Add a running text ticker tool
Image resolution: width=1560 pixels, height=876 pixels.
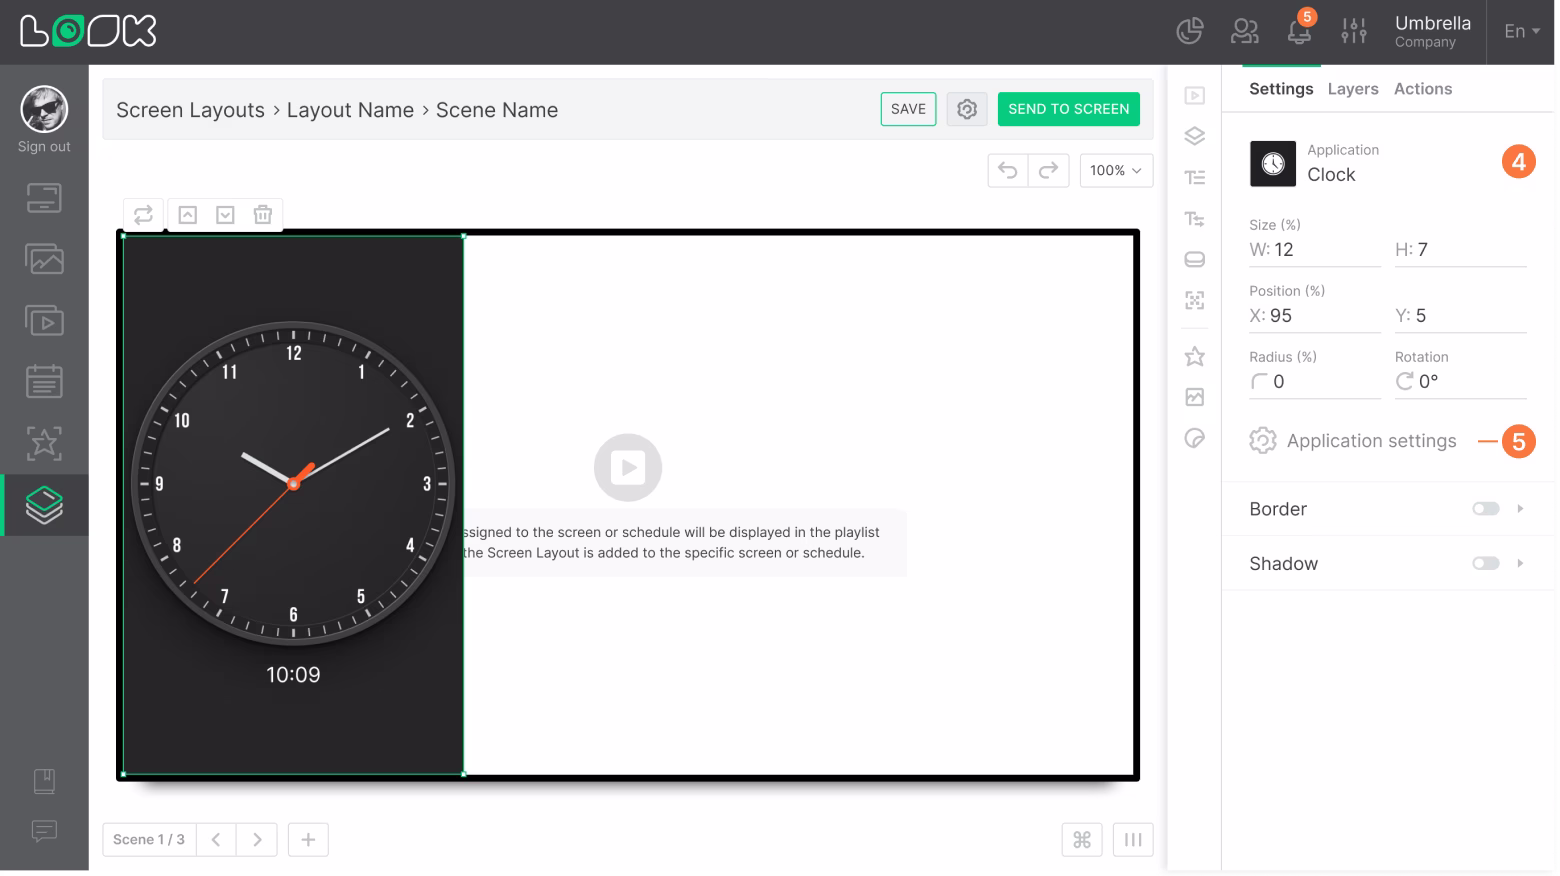click(1194, 219)
